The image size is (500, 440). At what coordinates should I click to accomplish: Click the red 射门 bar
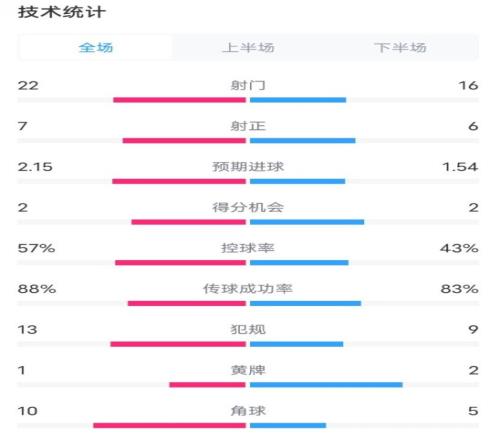coord(179,100)
